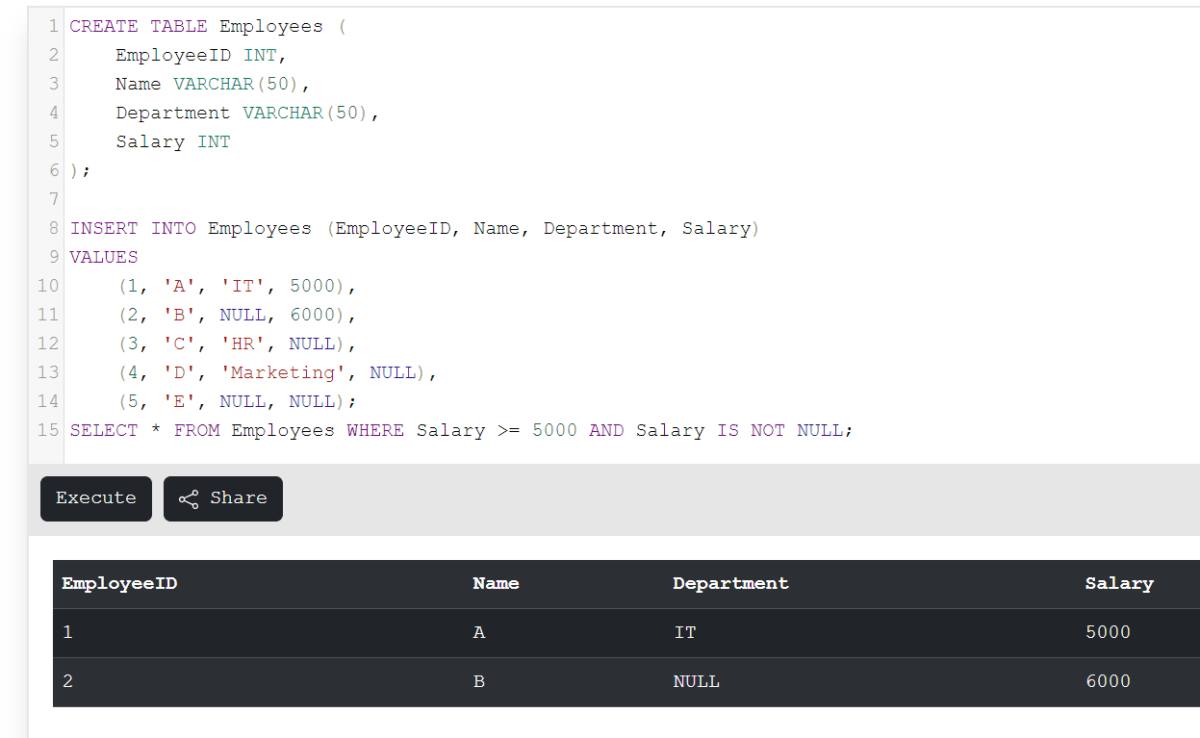1200x738 pixels.
Task: Click the Share icon next to Share label
Action: pyautogui.click(x=189, y=498)
